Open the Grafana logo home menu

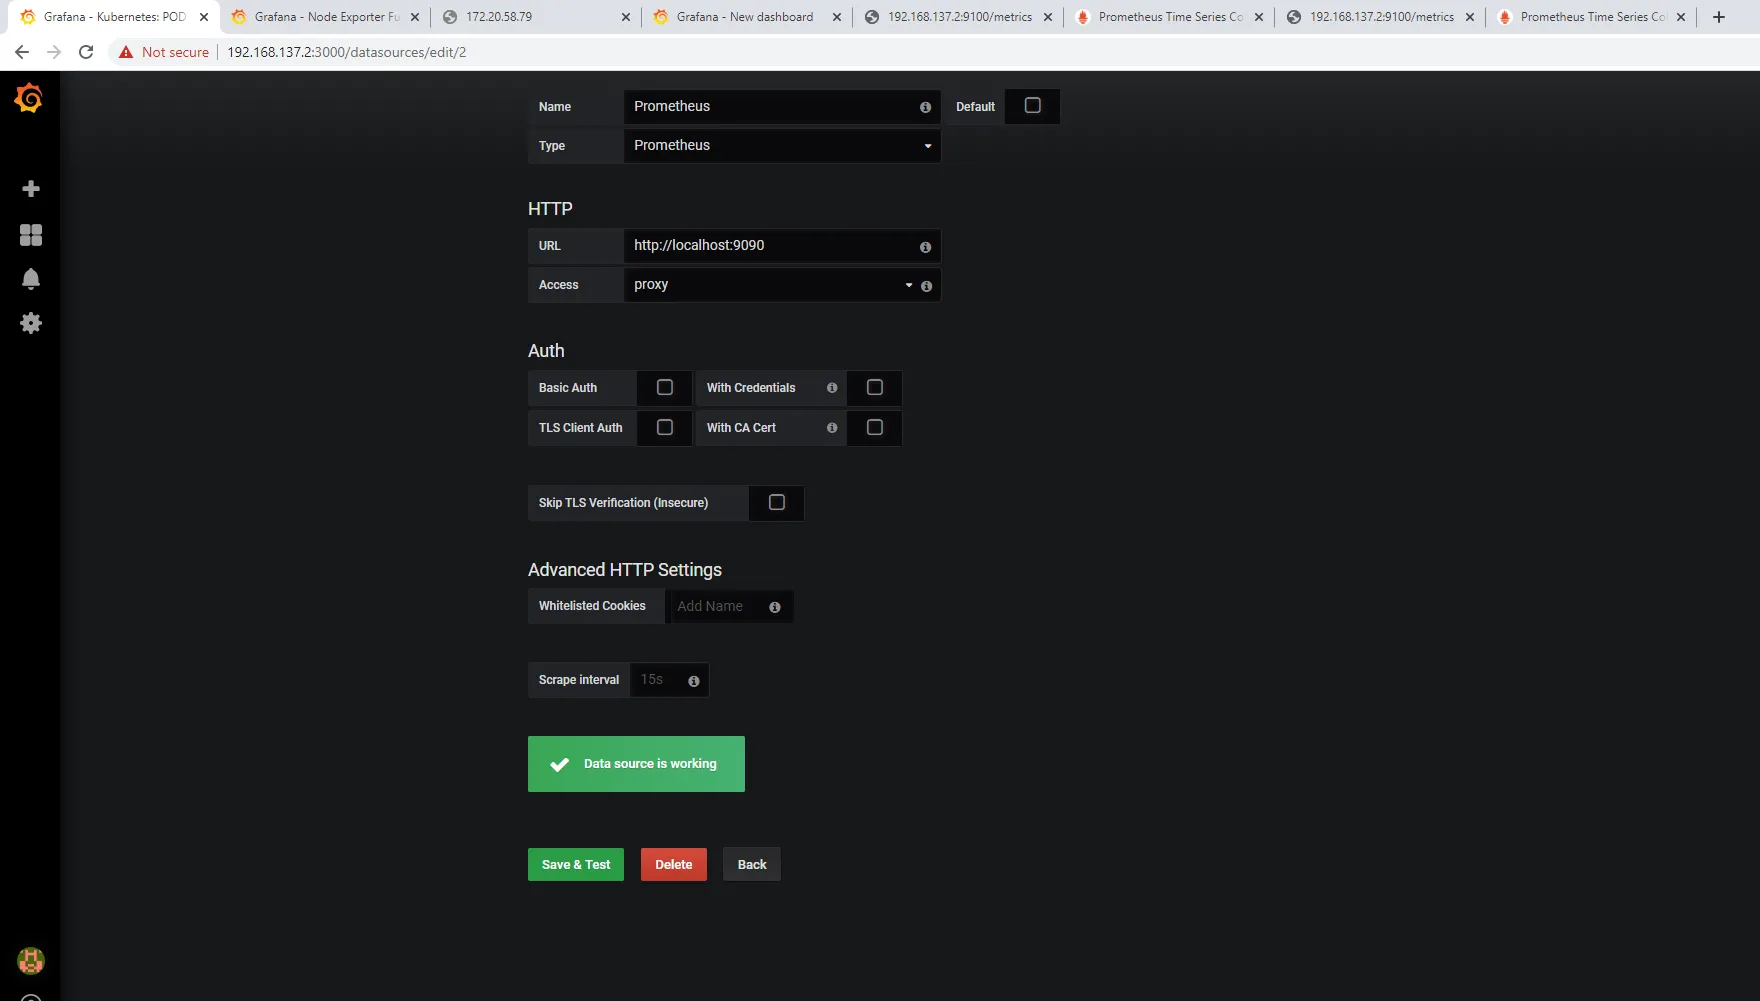pos(29,98)
